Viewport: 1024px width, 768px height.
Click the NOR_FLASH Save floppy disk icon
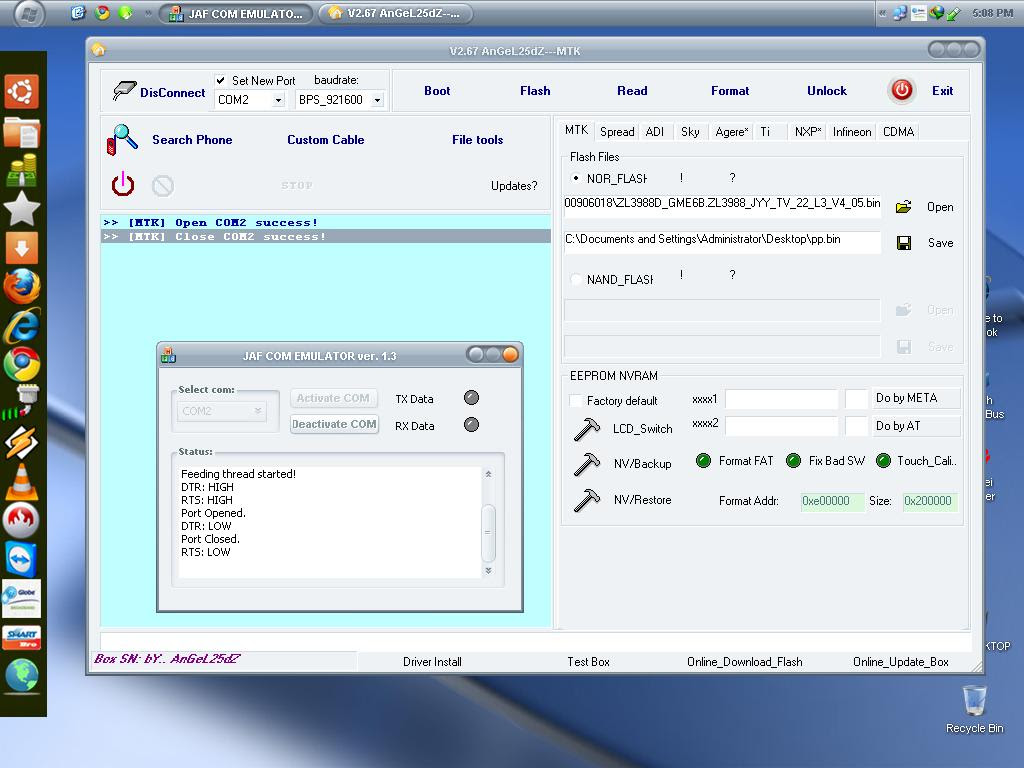[904, 243]
